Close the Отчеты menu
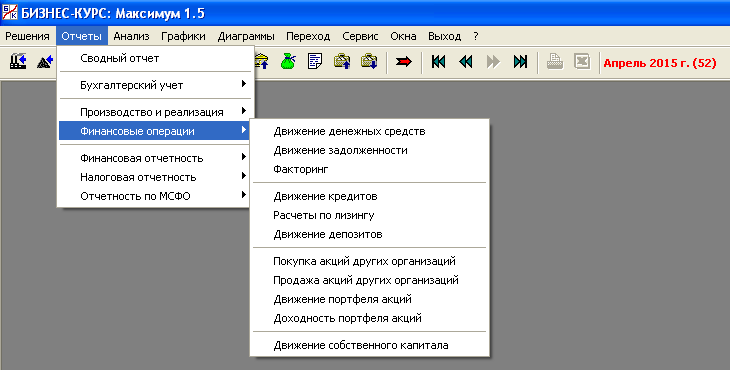The image size is (730, 370). coord(81,36)
